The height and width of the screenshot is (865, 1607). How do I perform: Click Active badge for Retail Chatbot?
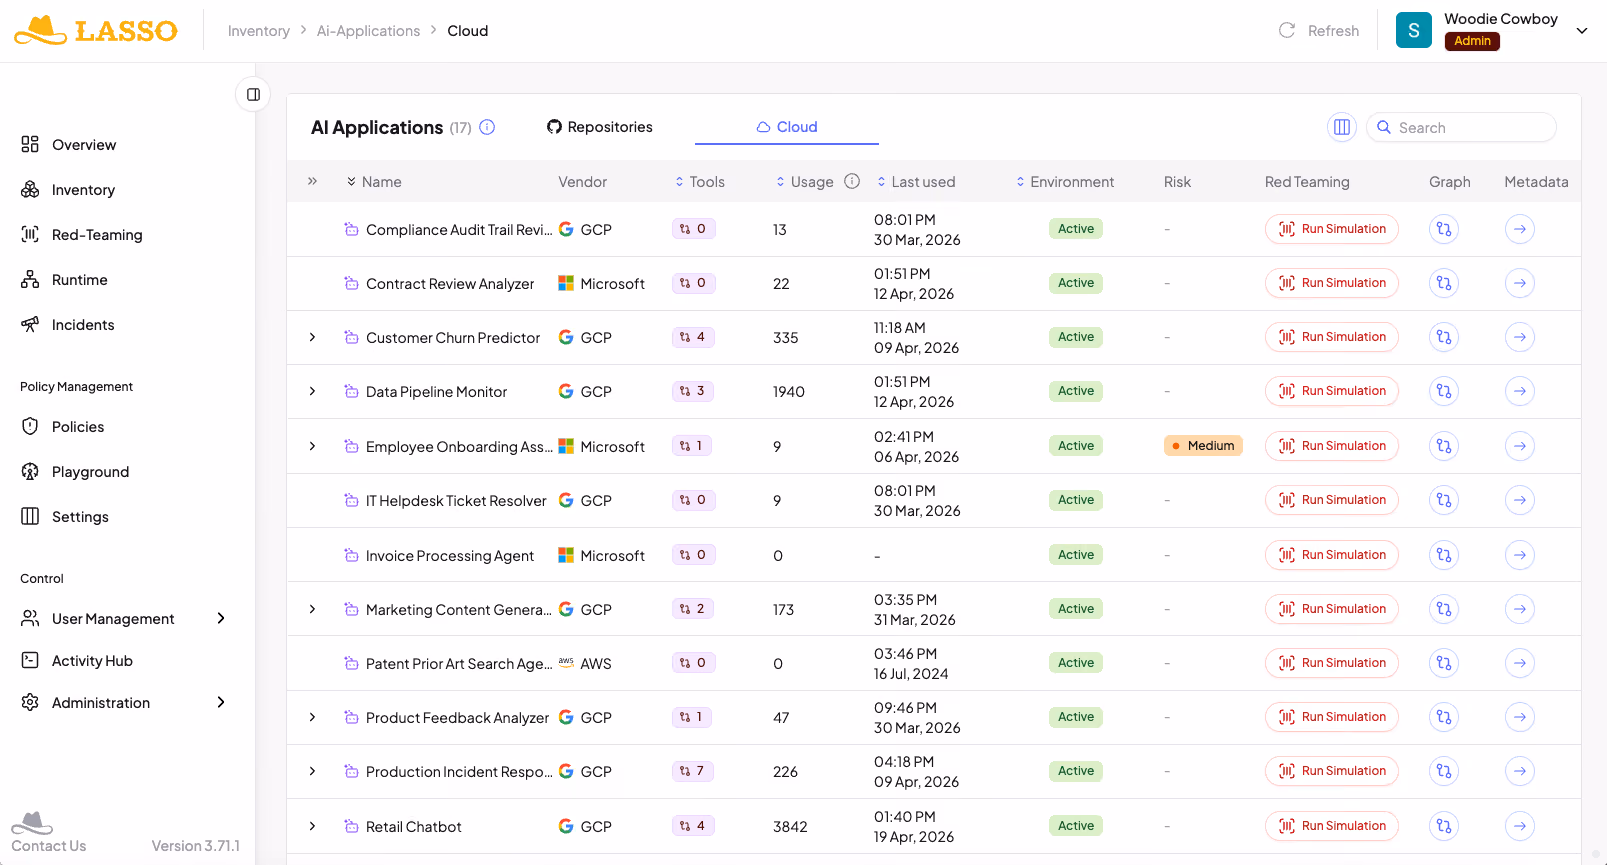[1076, 826]
